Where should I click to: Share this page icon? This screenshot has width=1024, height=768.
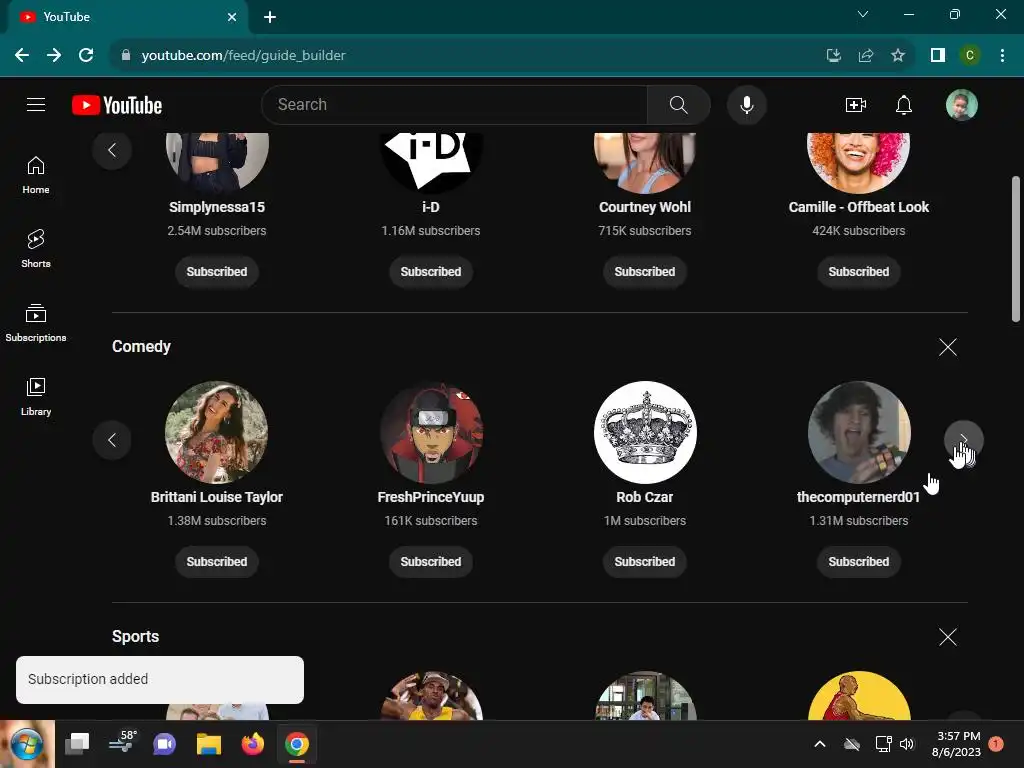[866, 56]
